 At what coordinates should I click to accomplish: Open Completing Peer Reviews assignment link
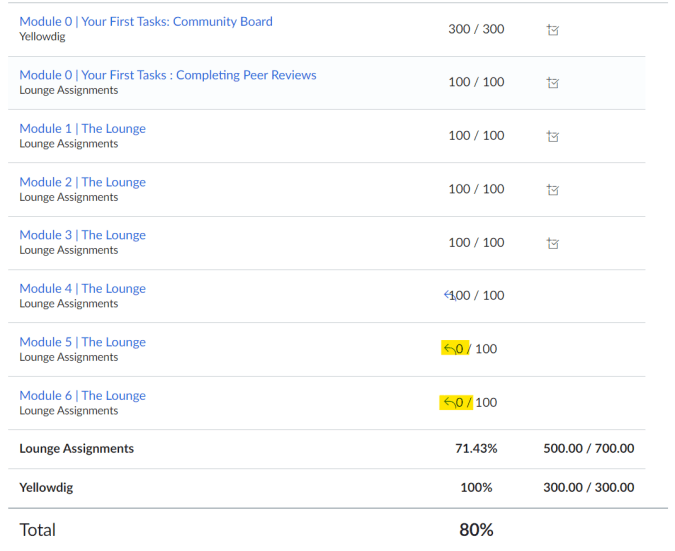point(167,75)
